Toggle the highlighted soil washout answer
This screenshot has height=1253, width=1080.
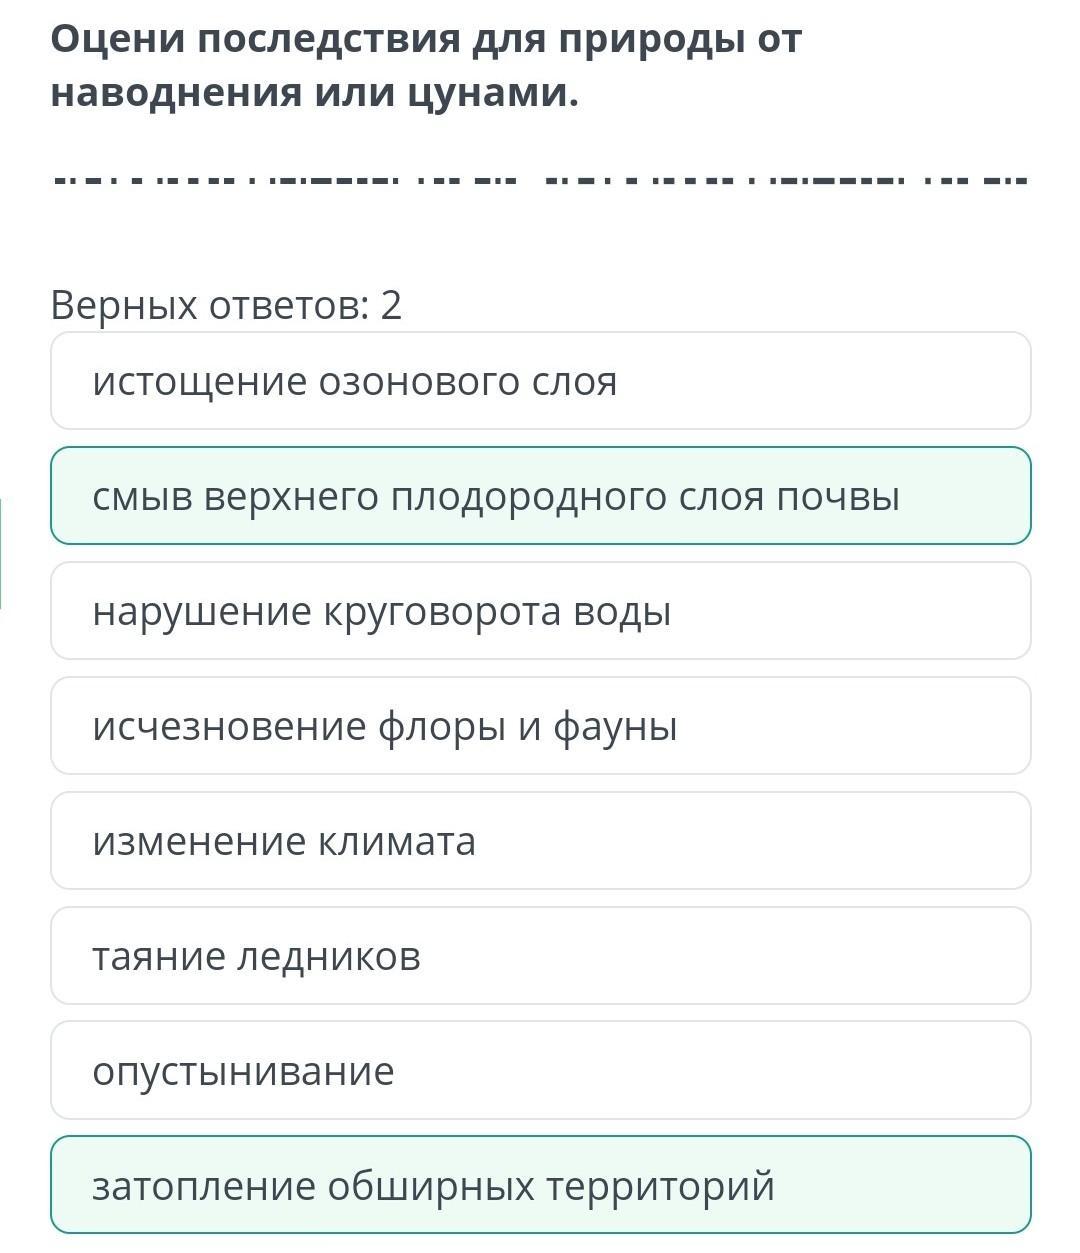point(540,496)
